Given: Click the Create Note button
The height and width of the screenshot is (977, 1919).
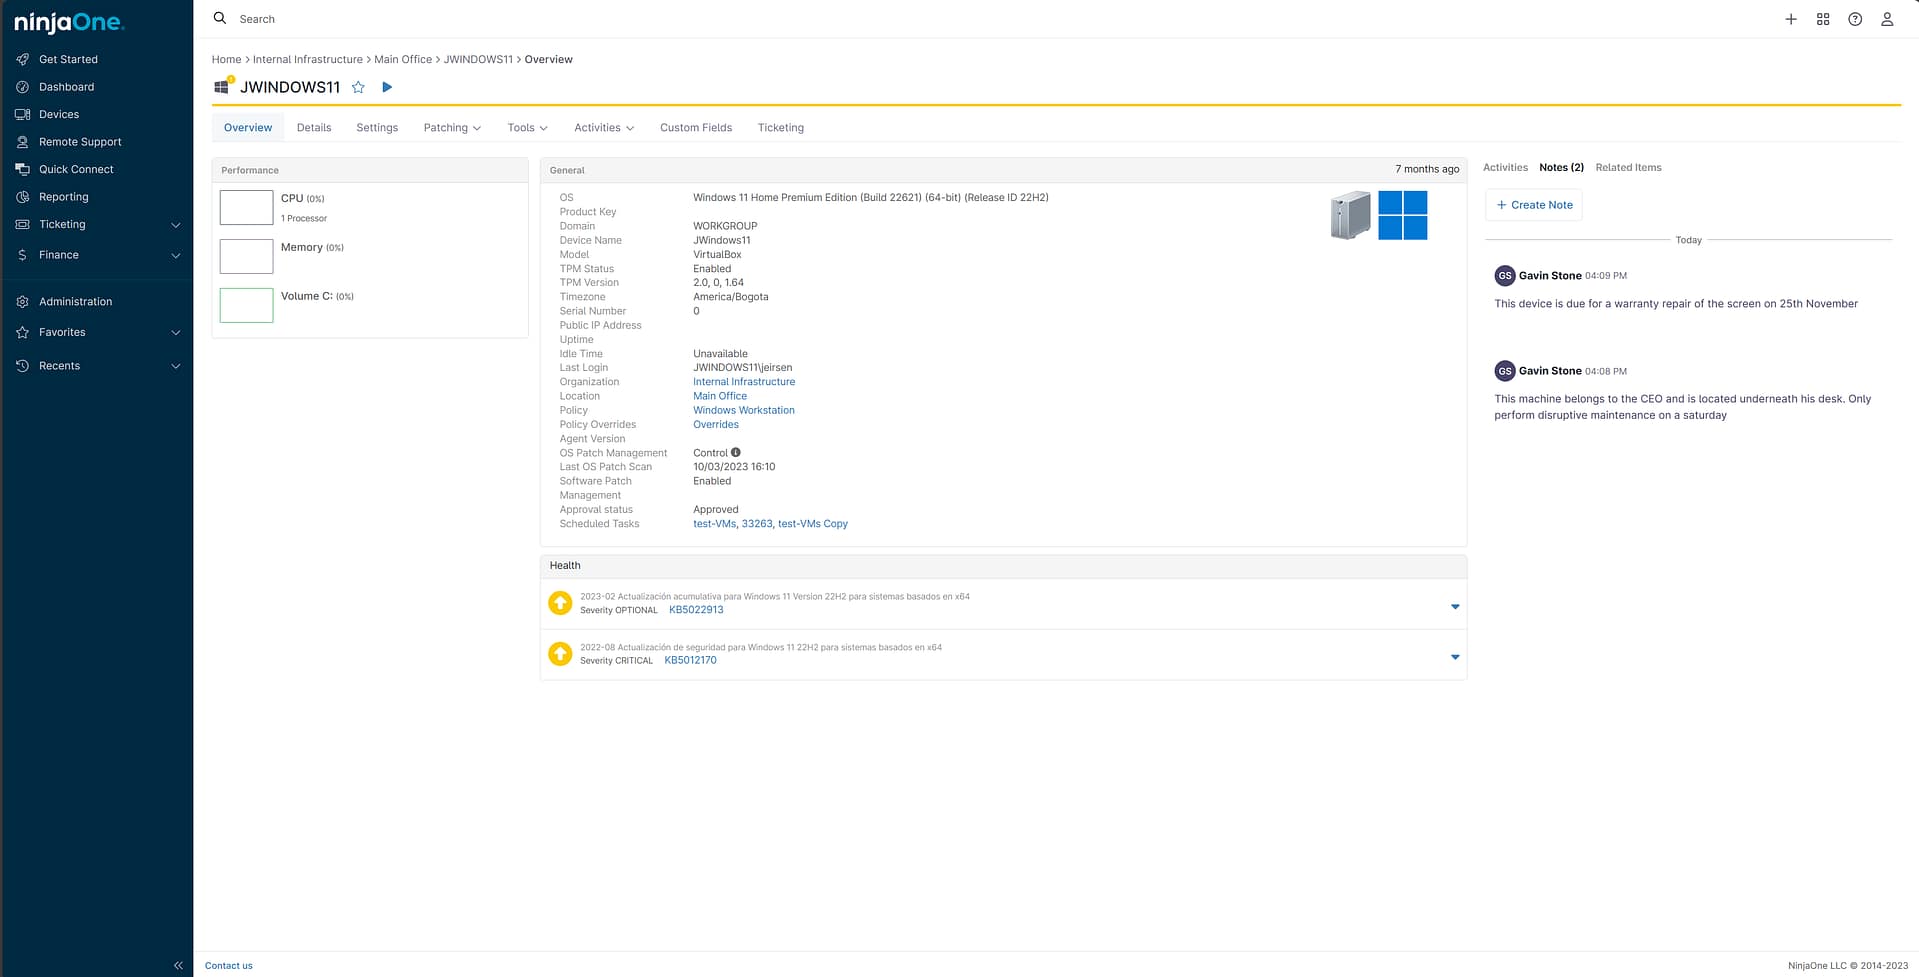Looking at the screenshot, I should pos(1533,204).
